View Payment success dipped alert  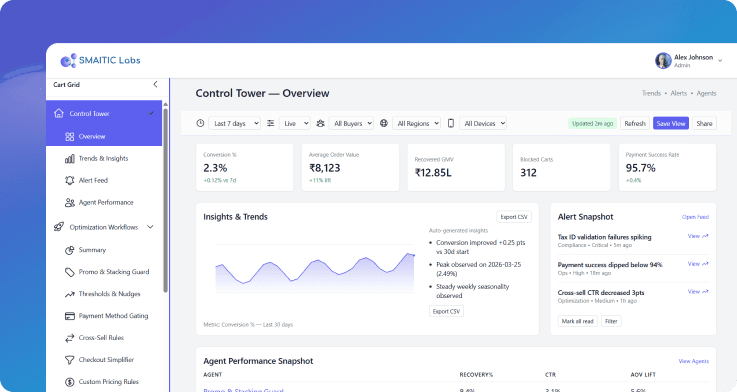coord(698,264)
